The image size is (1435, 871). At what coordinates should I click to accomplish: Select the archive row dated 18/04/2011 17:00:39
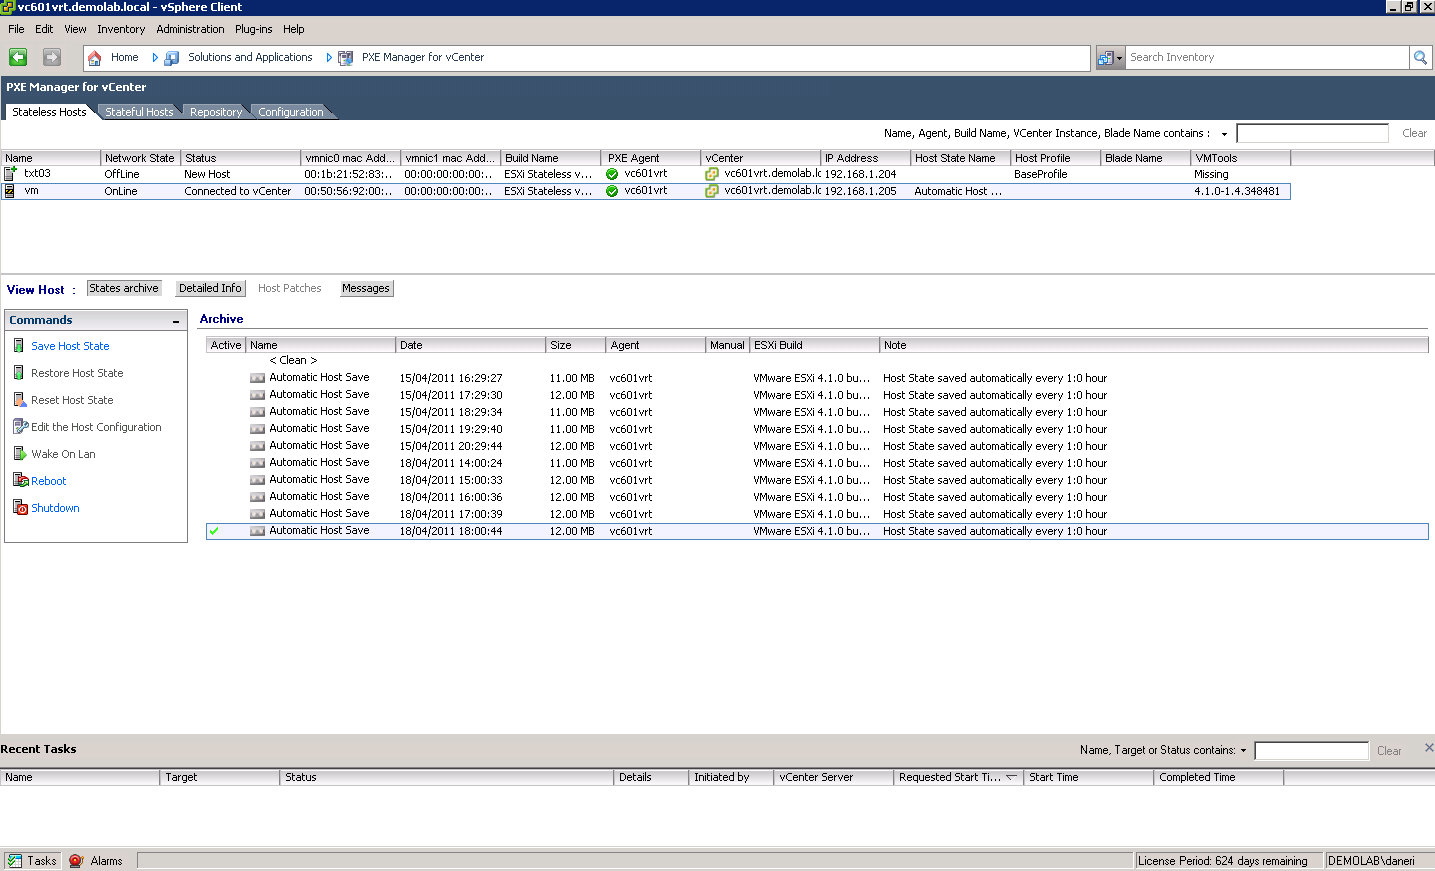[817, 514]
